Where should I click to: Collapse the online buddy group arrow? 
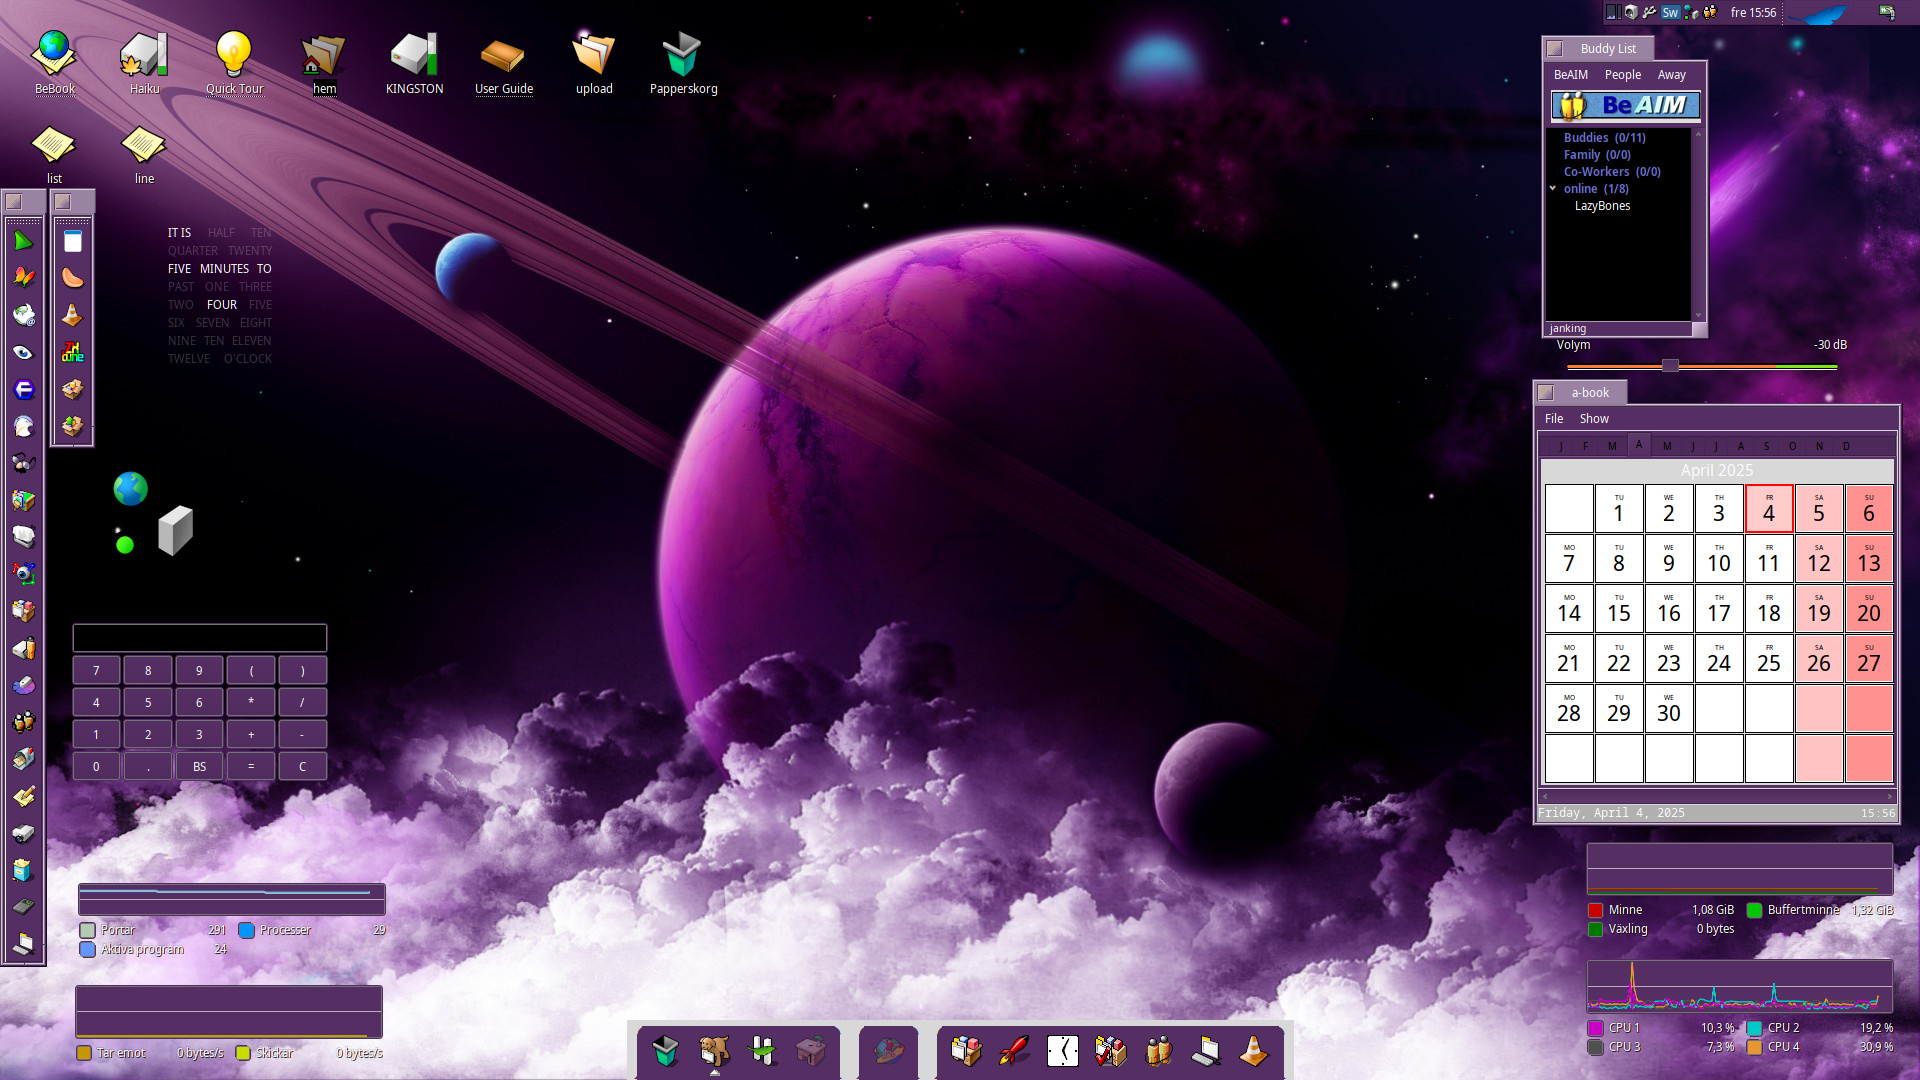tap(1553, 188)
